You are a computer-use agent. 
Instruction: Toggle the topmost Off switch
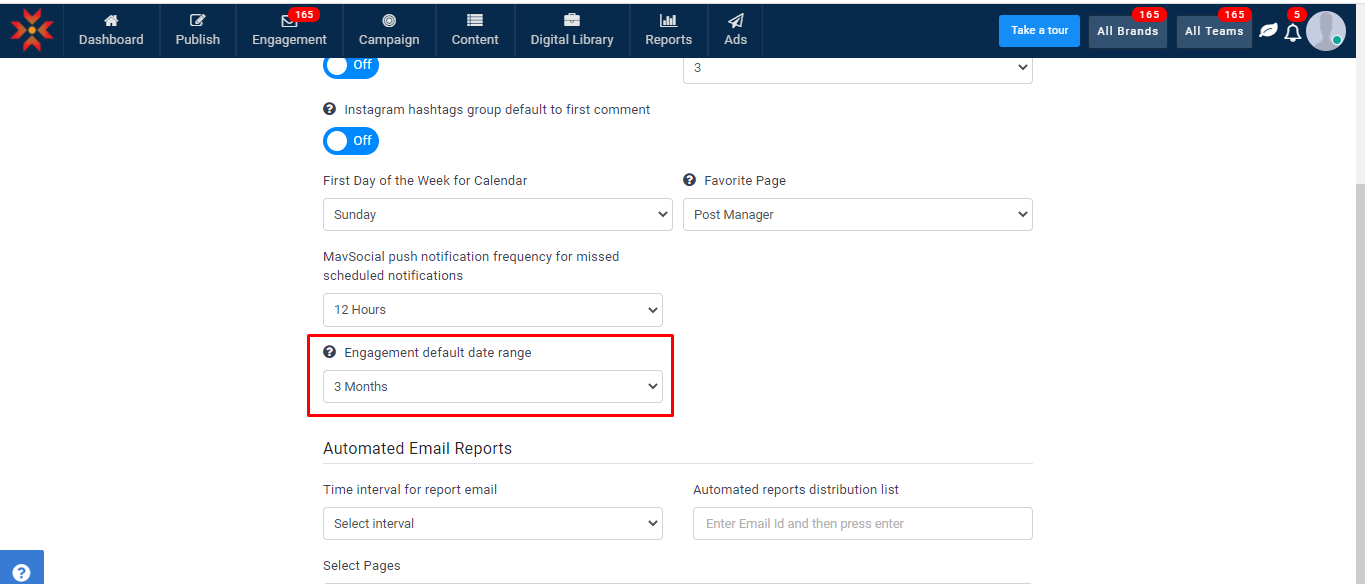point(350,65)
